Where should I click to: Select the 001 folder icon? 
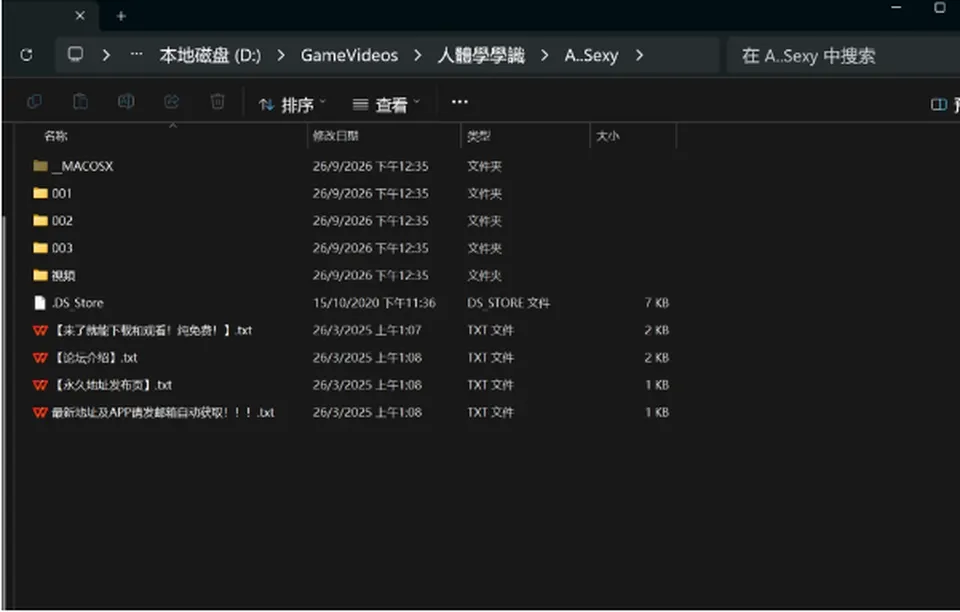click(x=40, y=193)
